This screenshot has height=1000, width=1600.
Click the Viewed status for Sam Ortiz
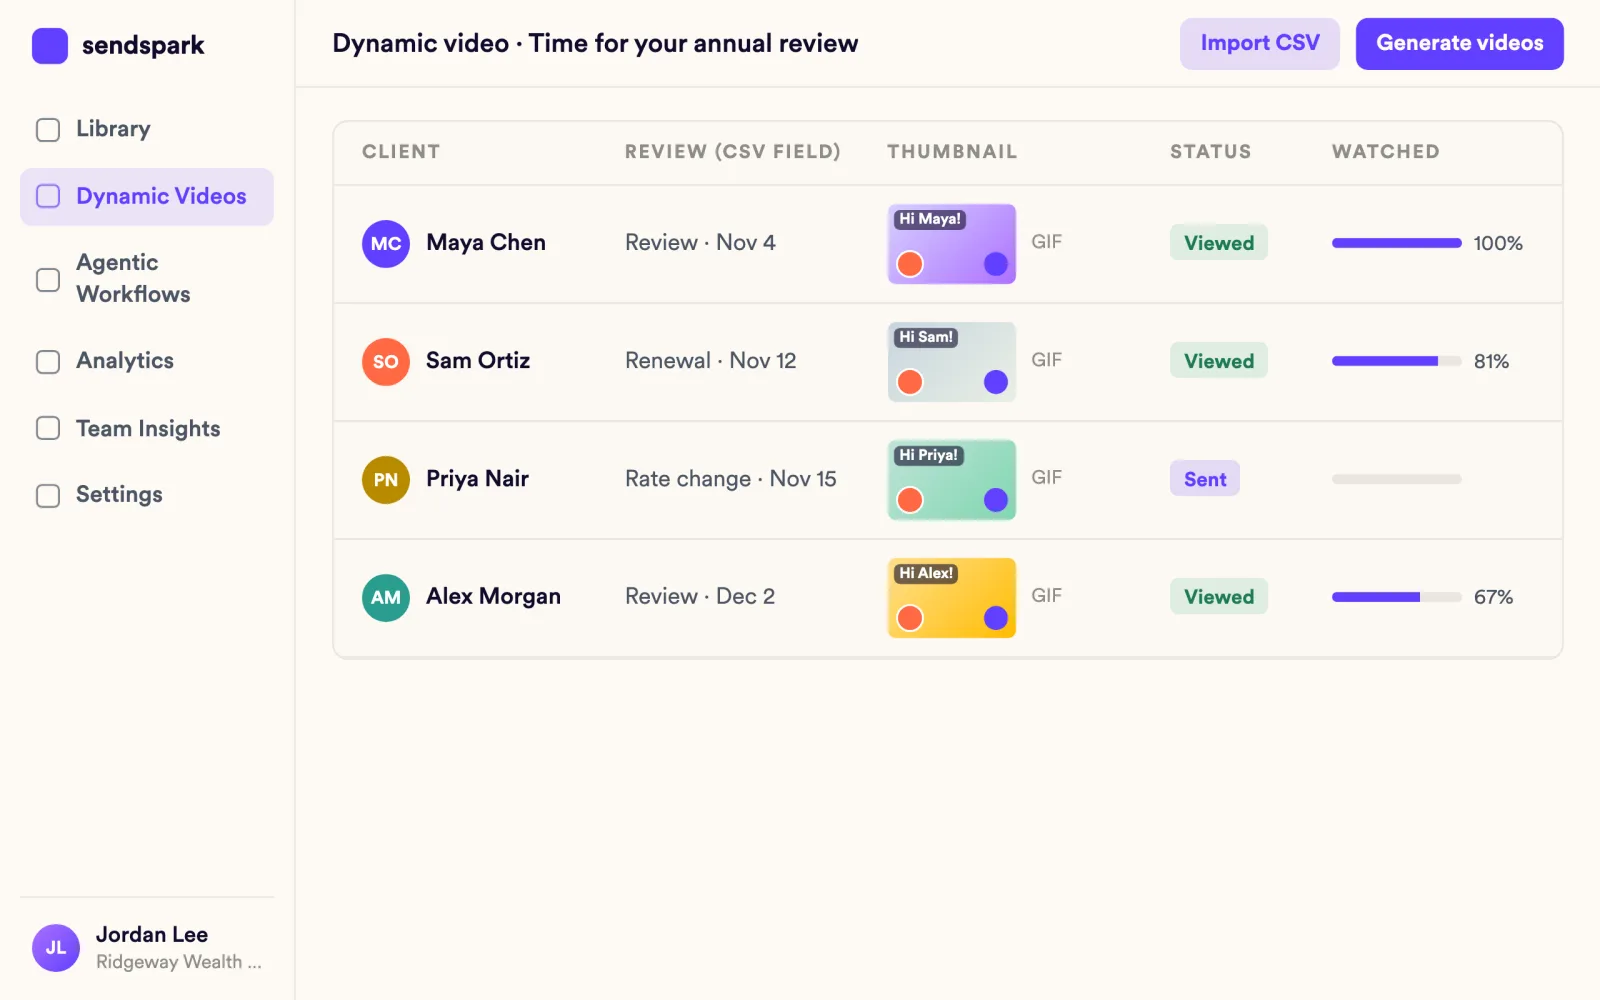(x=1219, y=361)
